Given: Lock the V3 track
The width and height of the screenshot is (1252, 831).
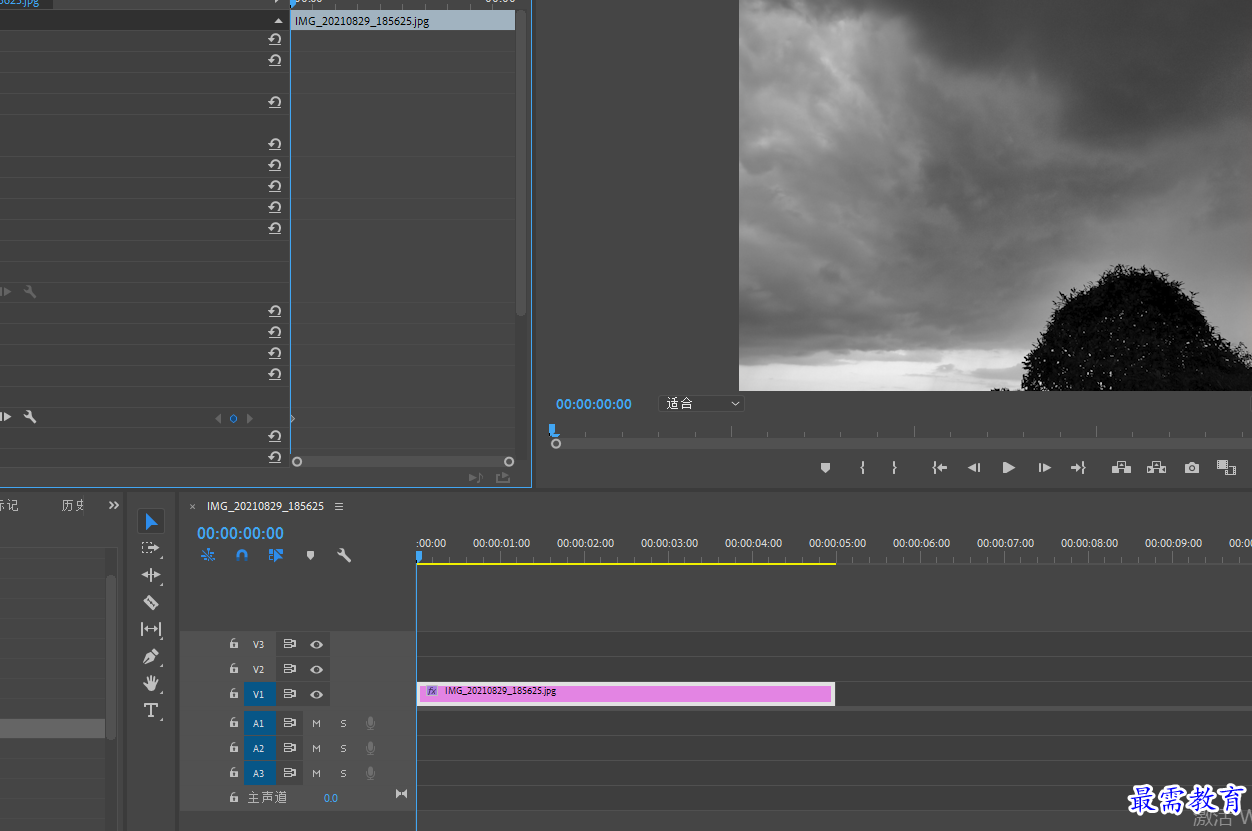Looking at the screenshot, I should point(234,644).
